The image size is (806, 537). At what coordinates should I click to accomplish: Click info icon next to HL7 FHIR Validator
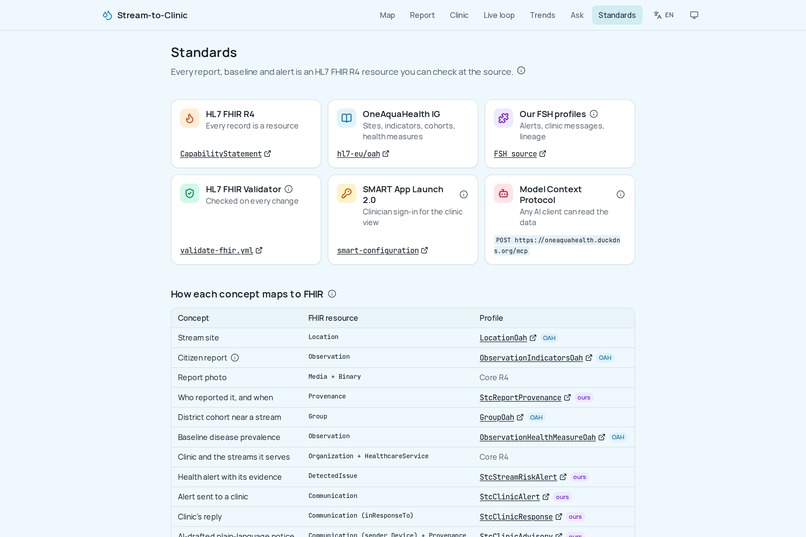(x=289, y=189)
